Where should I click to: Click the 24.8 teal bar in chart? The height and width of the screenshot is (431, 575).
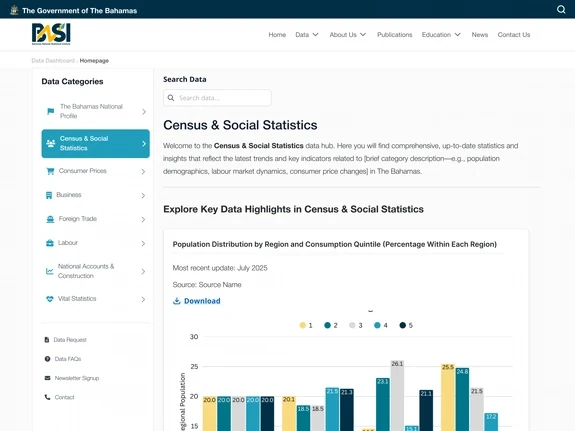[462, 399]
